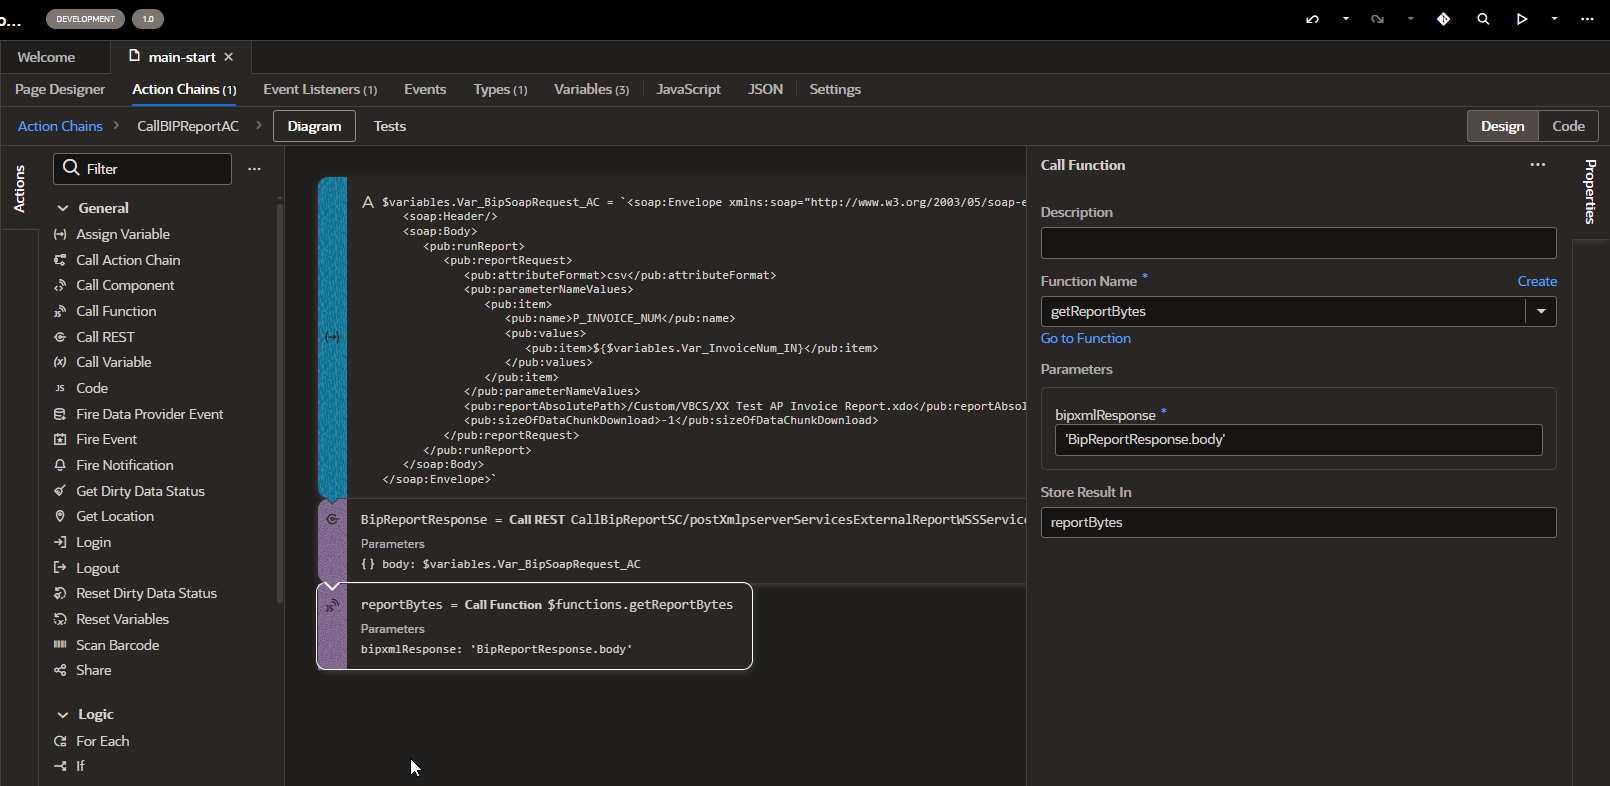Open the Undo history dropdown arrow
This screenshot has width=1610, height=786.
click(1346, 19)
